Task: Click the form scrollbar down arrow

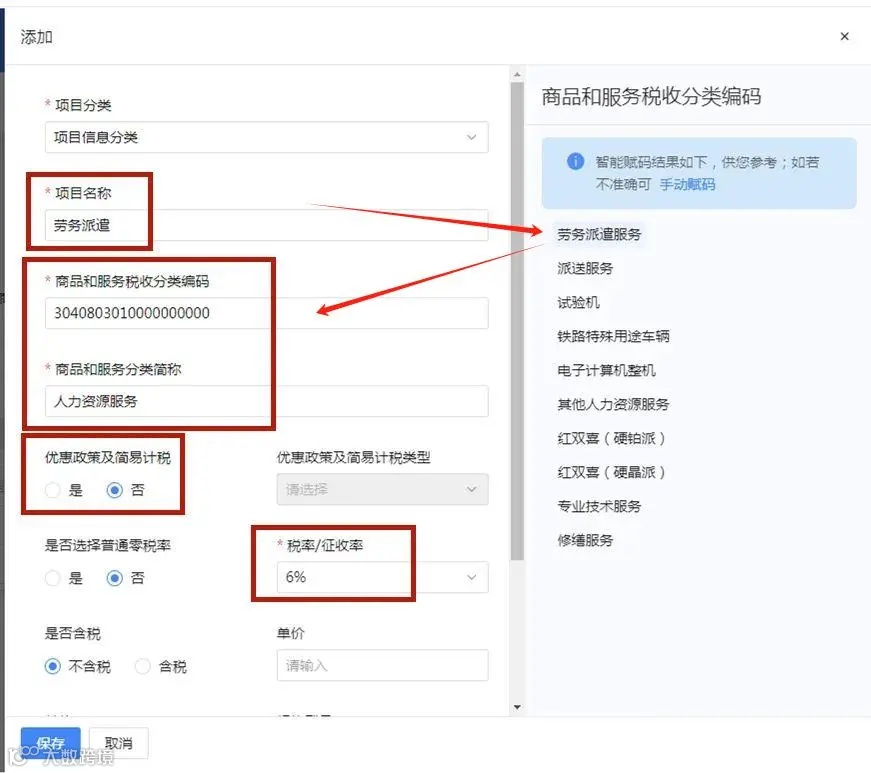Action: point(517,707)
